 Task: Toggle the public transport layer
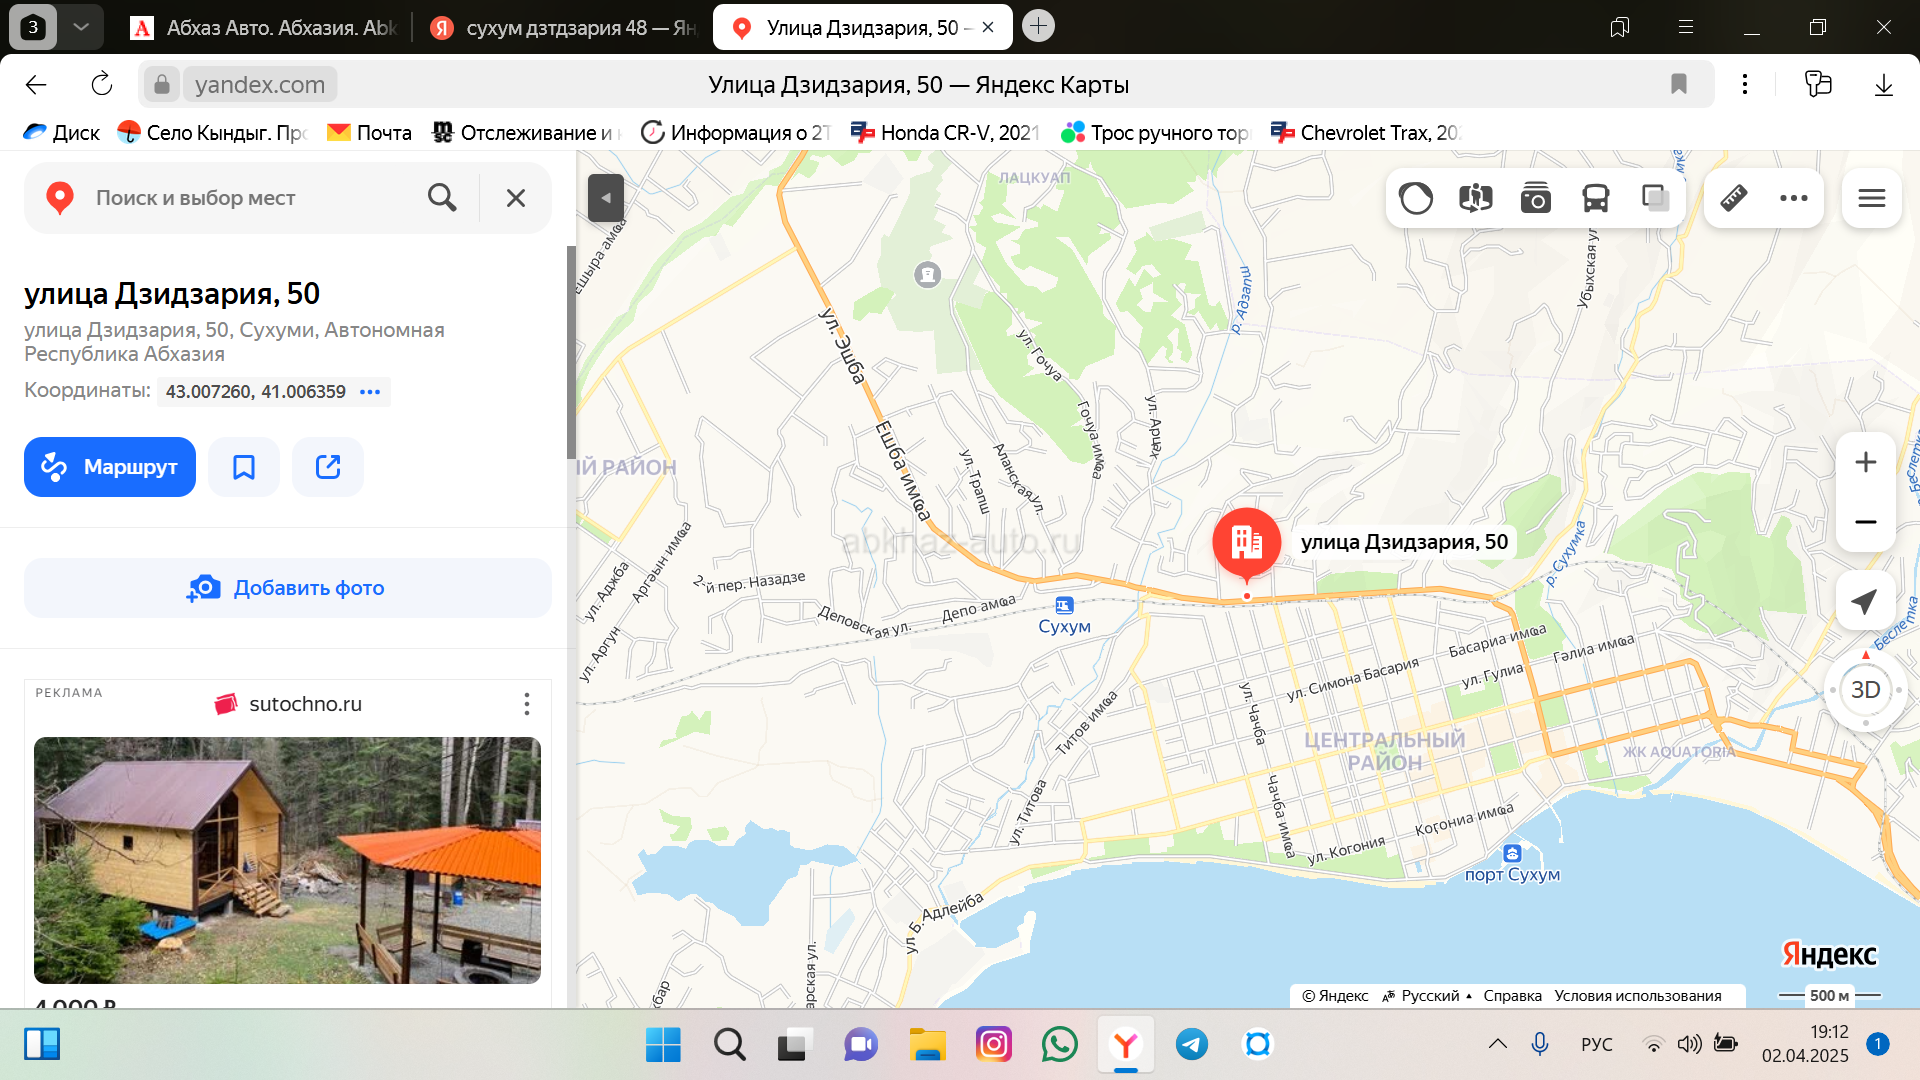(x=1595, y=198)
